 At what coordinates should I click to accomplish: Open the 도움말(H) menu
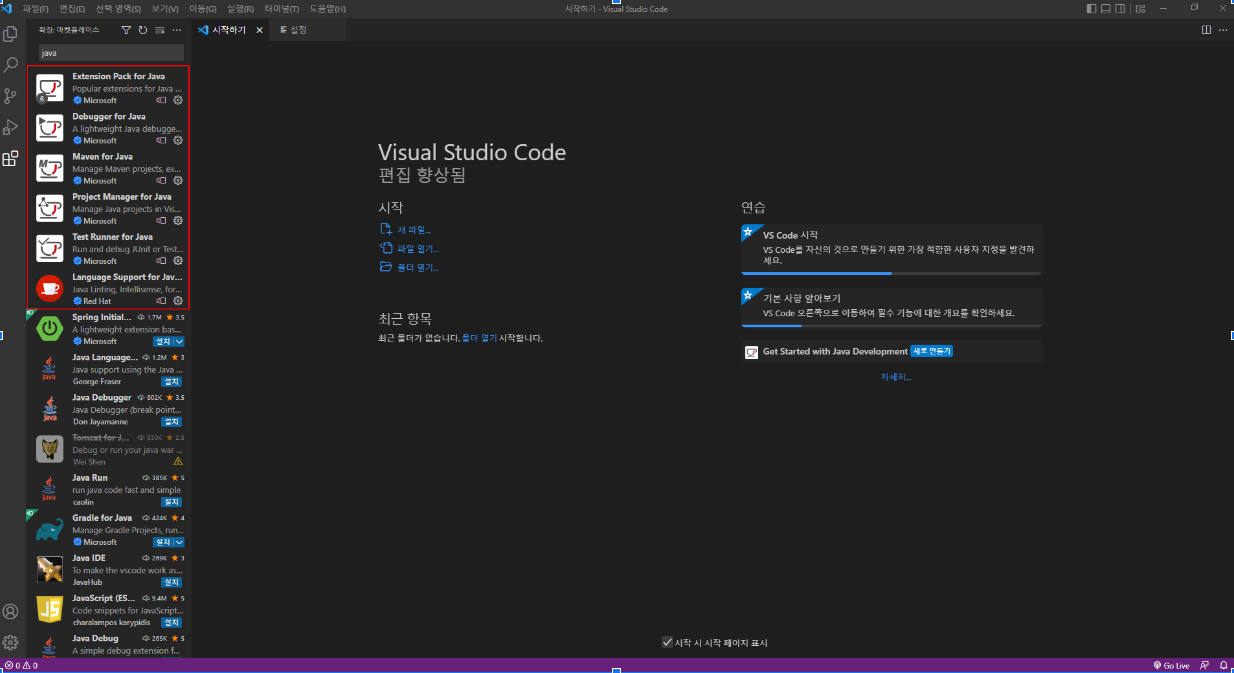328,9
